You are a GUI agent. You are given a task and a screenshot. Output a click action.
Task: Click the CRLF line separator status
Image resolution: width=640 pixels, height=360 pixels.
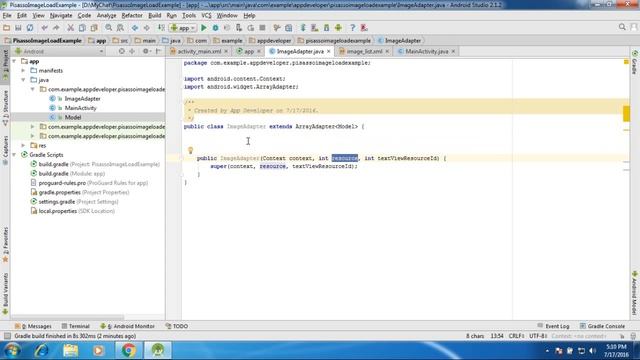pyautogui.click(x=516, y=336)
